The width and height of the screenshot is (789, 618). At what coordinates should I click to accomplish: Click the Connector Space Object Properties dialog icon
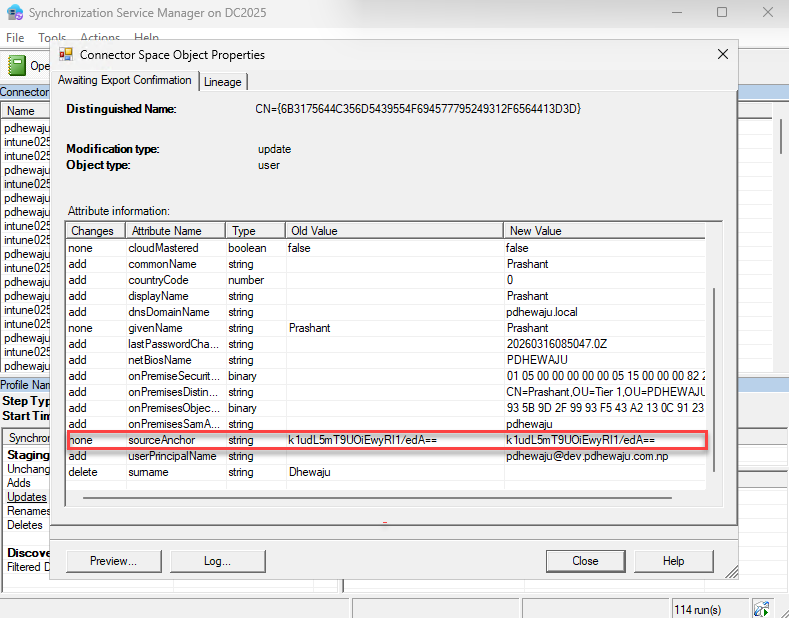[66, 55]
